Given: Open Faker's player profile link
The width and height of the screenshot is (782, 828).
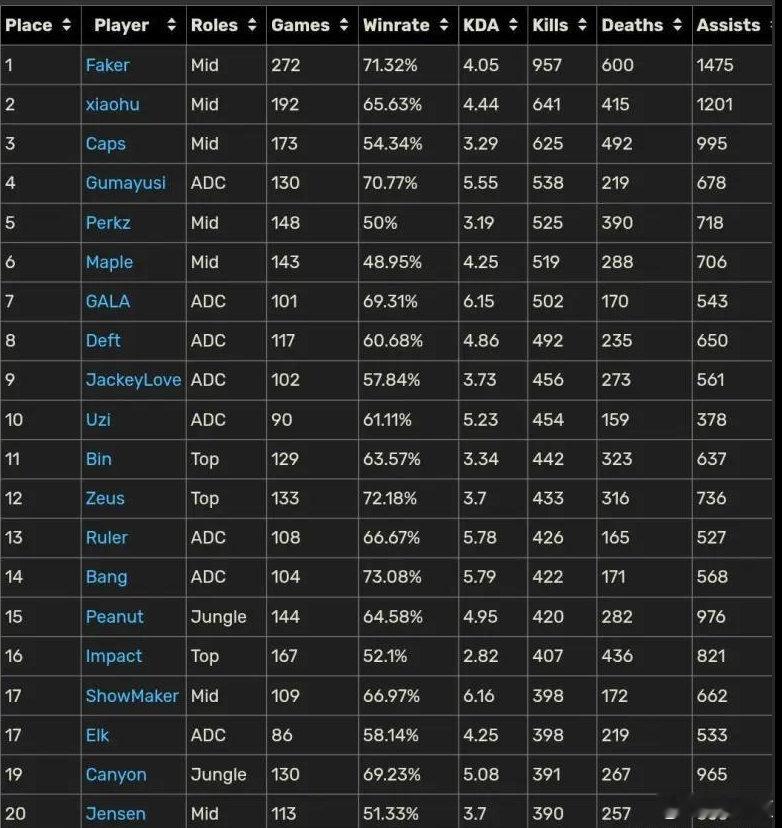Looking at the screenshot, I should coord(107,65).
